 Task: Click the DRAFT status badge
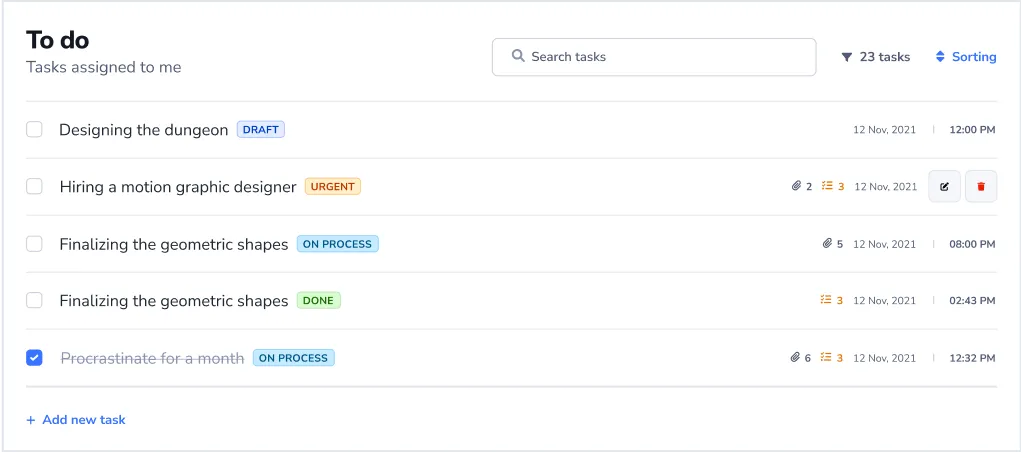click(x=261, y=130)
